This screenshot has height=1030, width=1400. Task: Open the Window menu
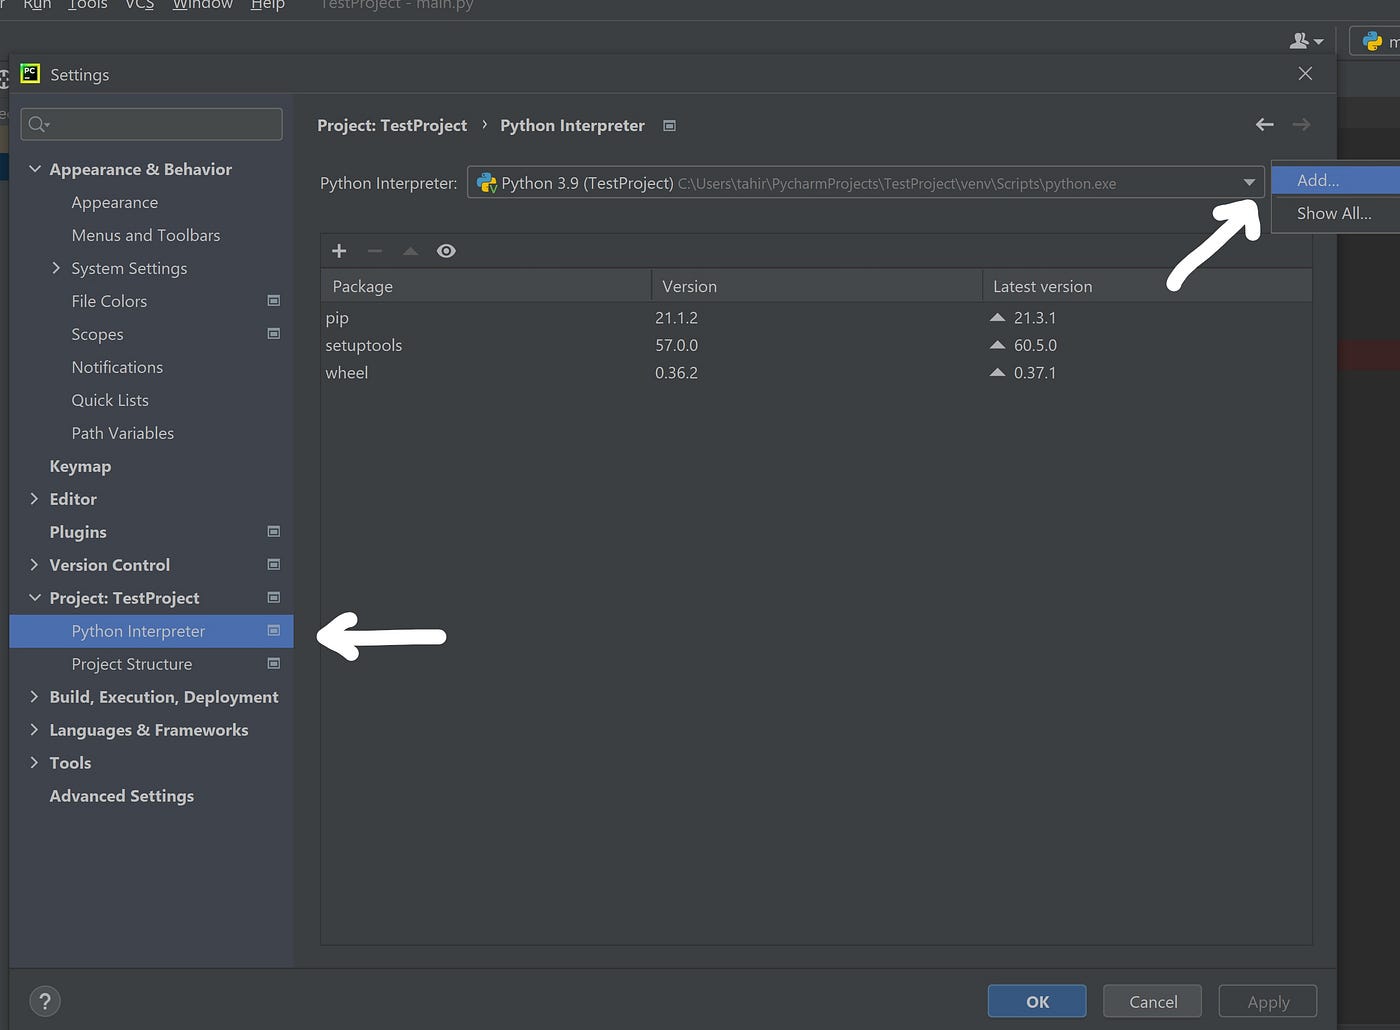202,6
